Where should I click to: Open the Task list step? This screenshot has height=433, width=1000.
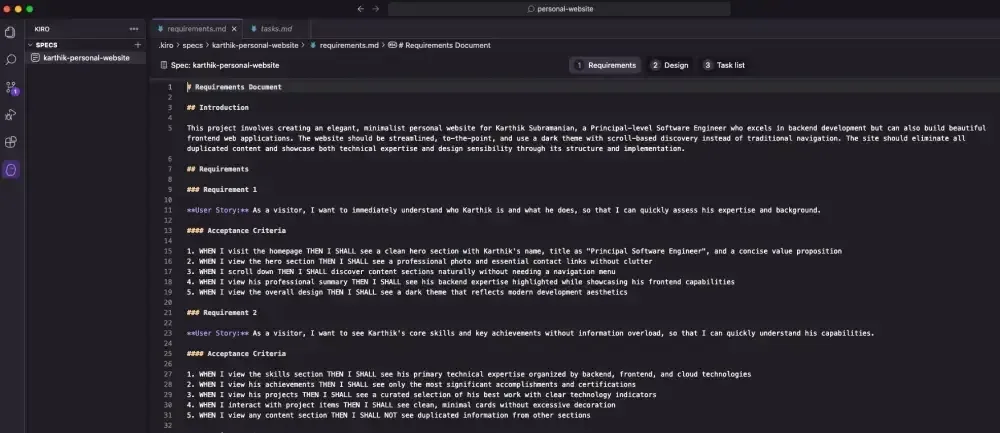(x=724, y=65)
